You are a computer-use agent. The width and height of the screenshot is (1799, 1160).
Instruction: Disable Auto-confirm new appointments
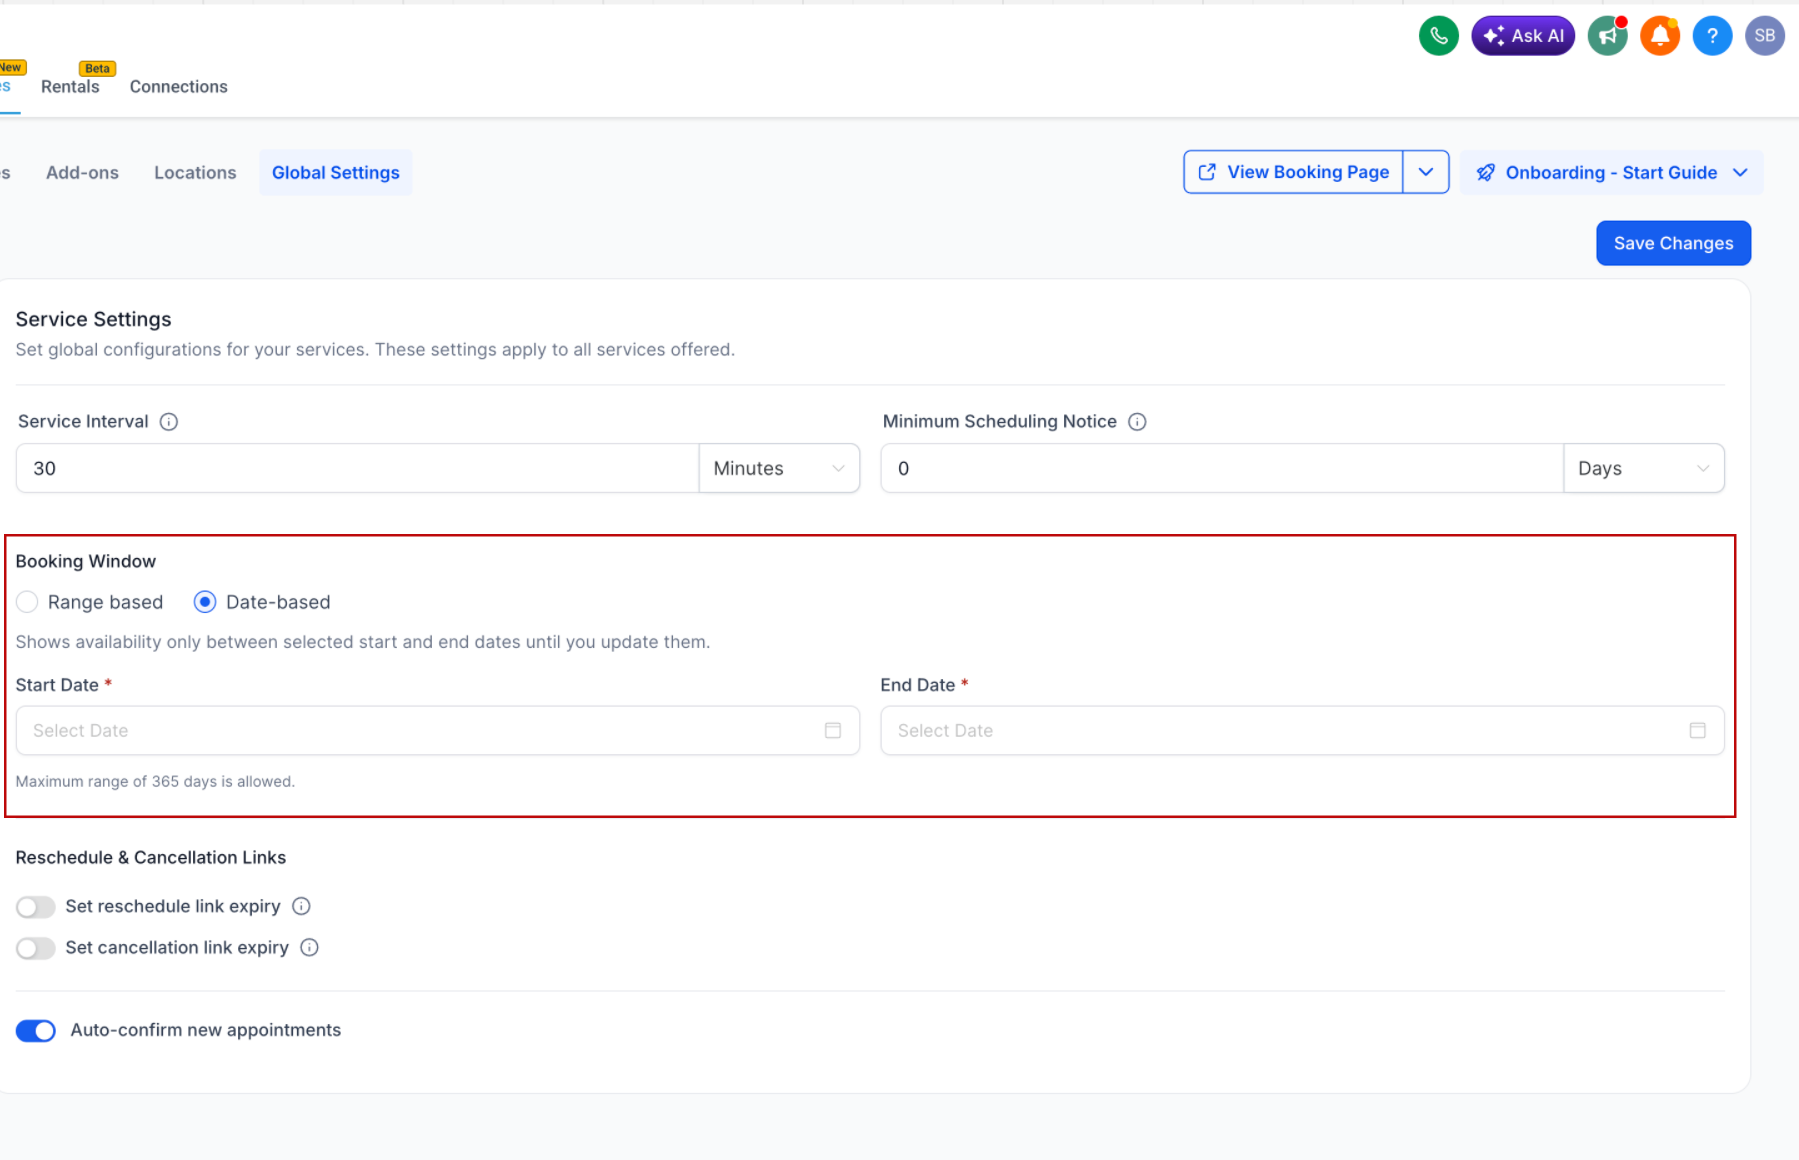tap(36, 1030)
